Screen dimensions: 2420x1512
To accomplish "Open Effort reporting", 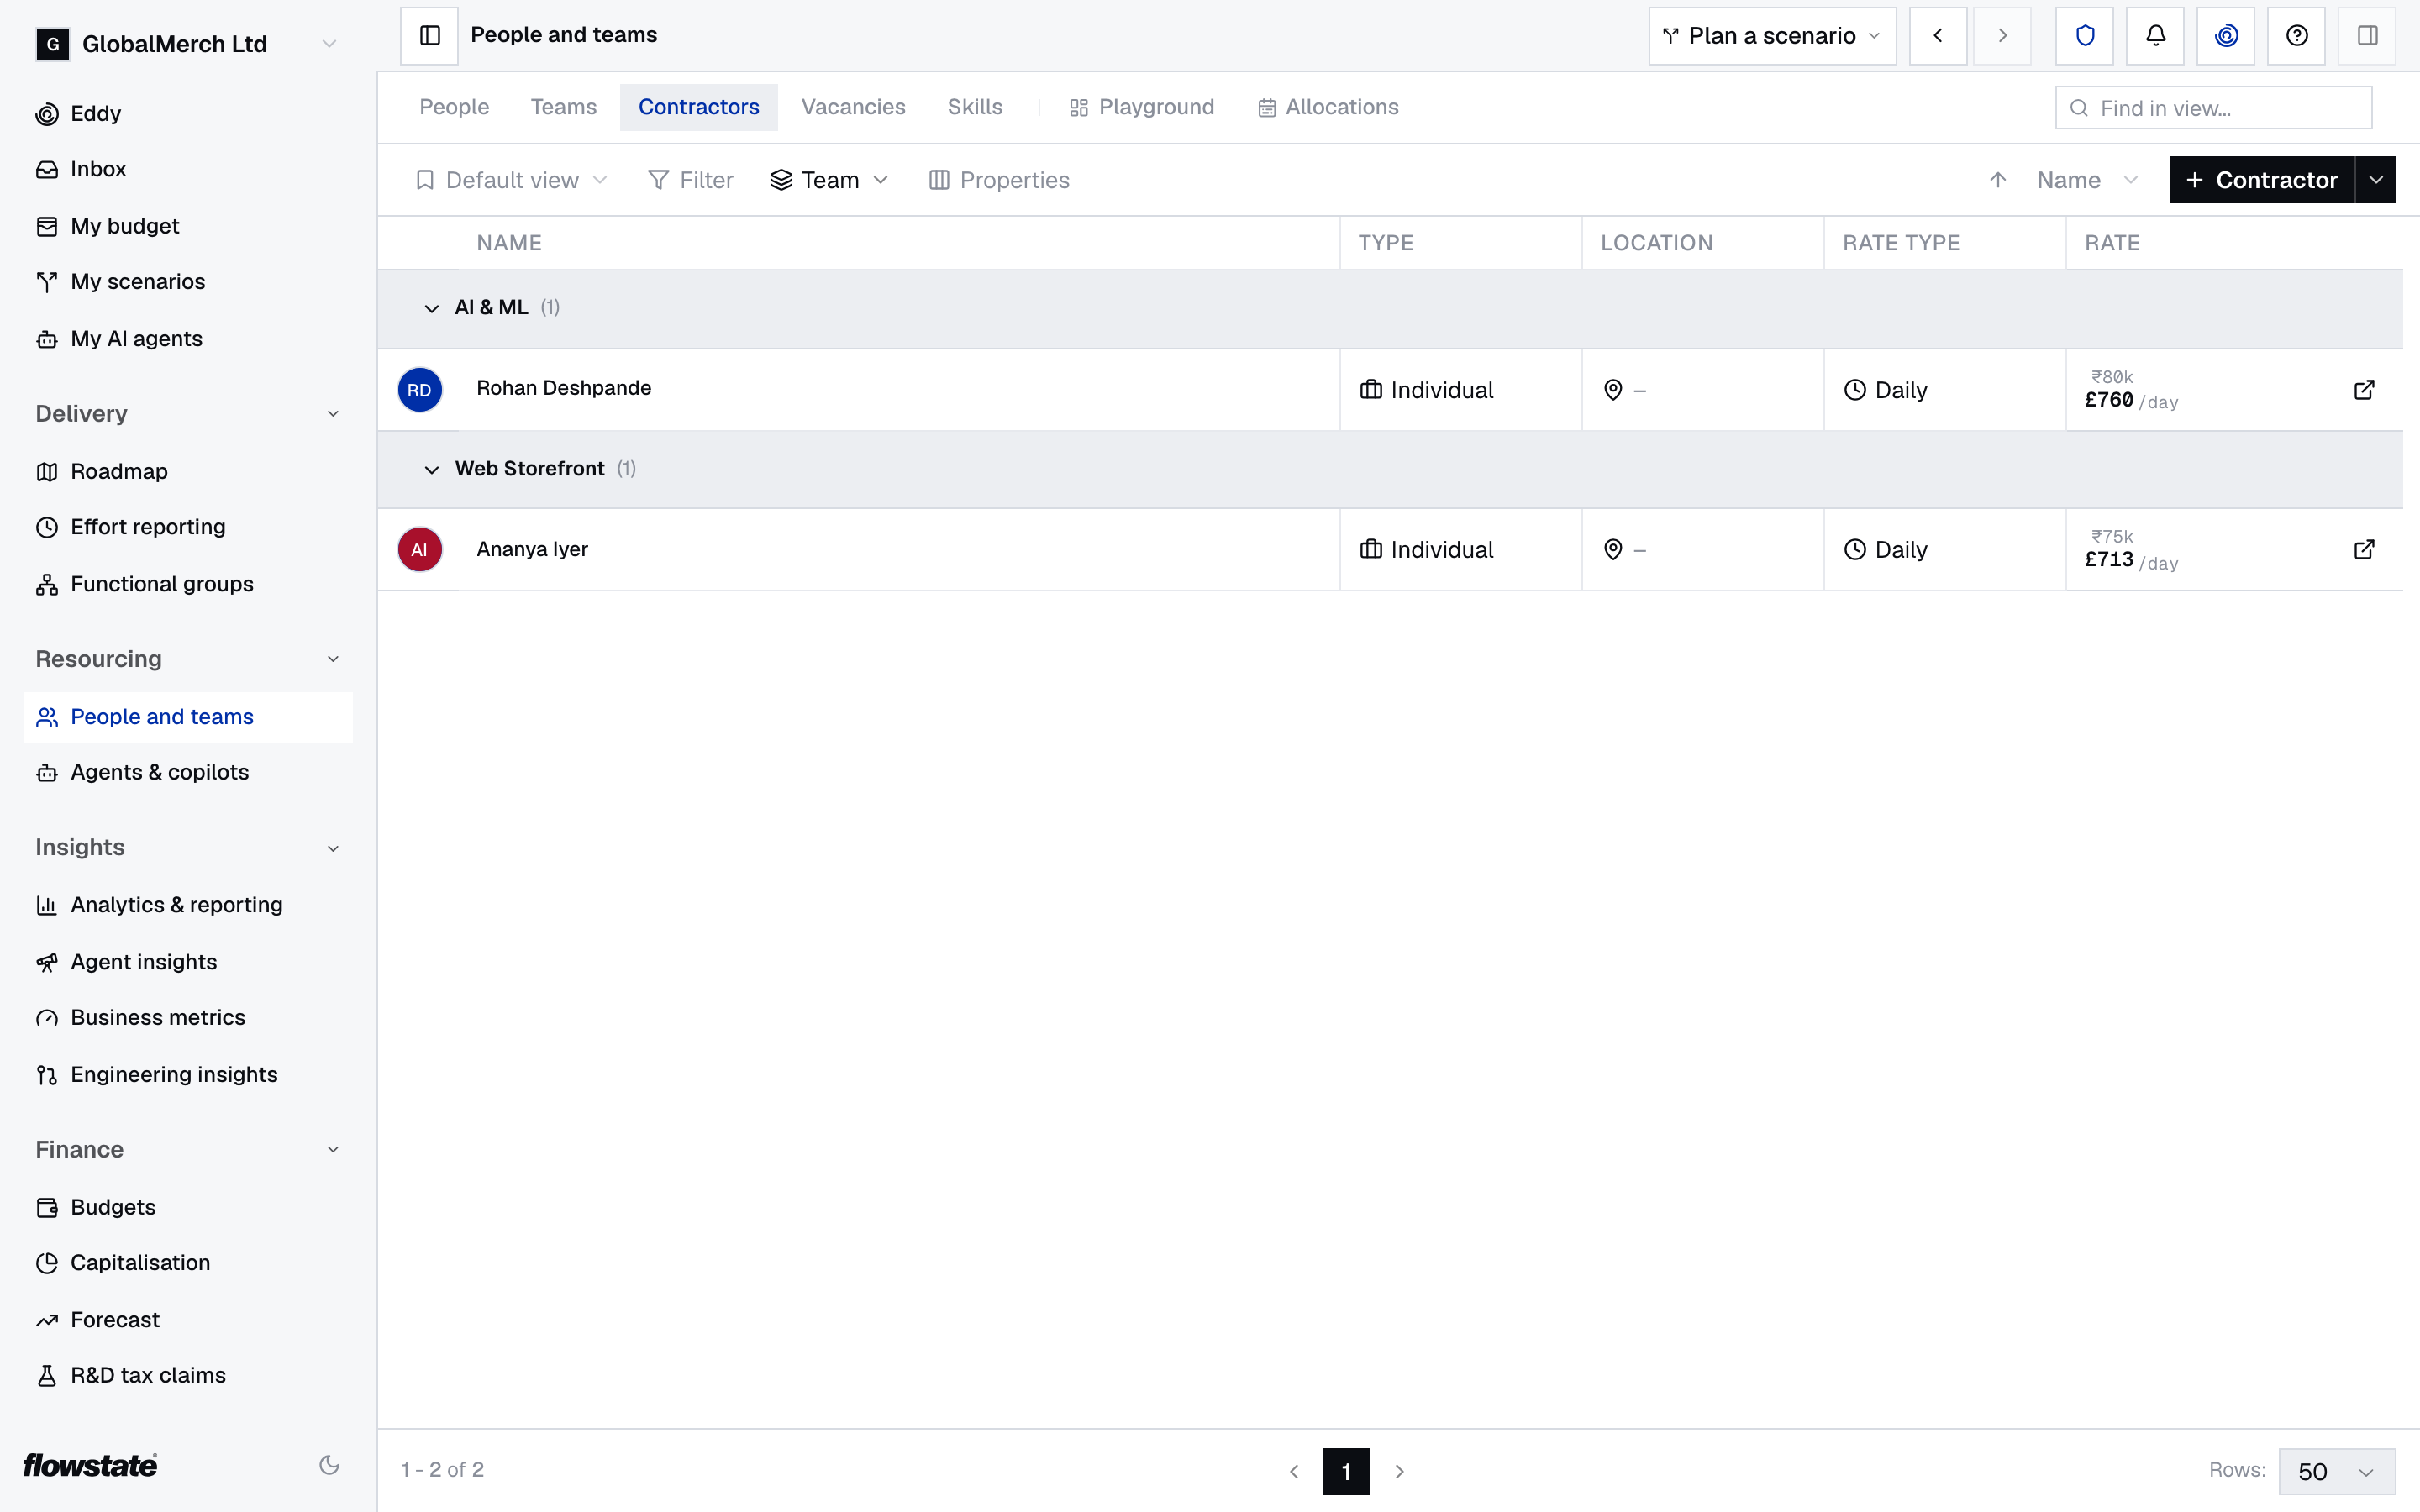I will (188, 527).
